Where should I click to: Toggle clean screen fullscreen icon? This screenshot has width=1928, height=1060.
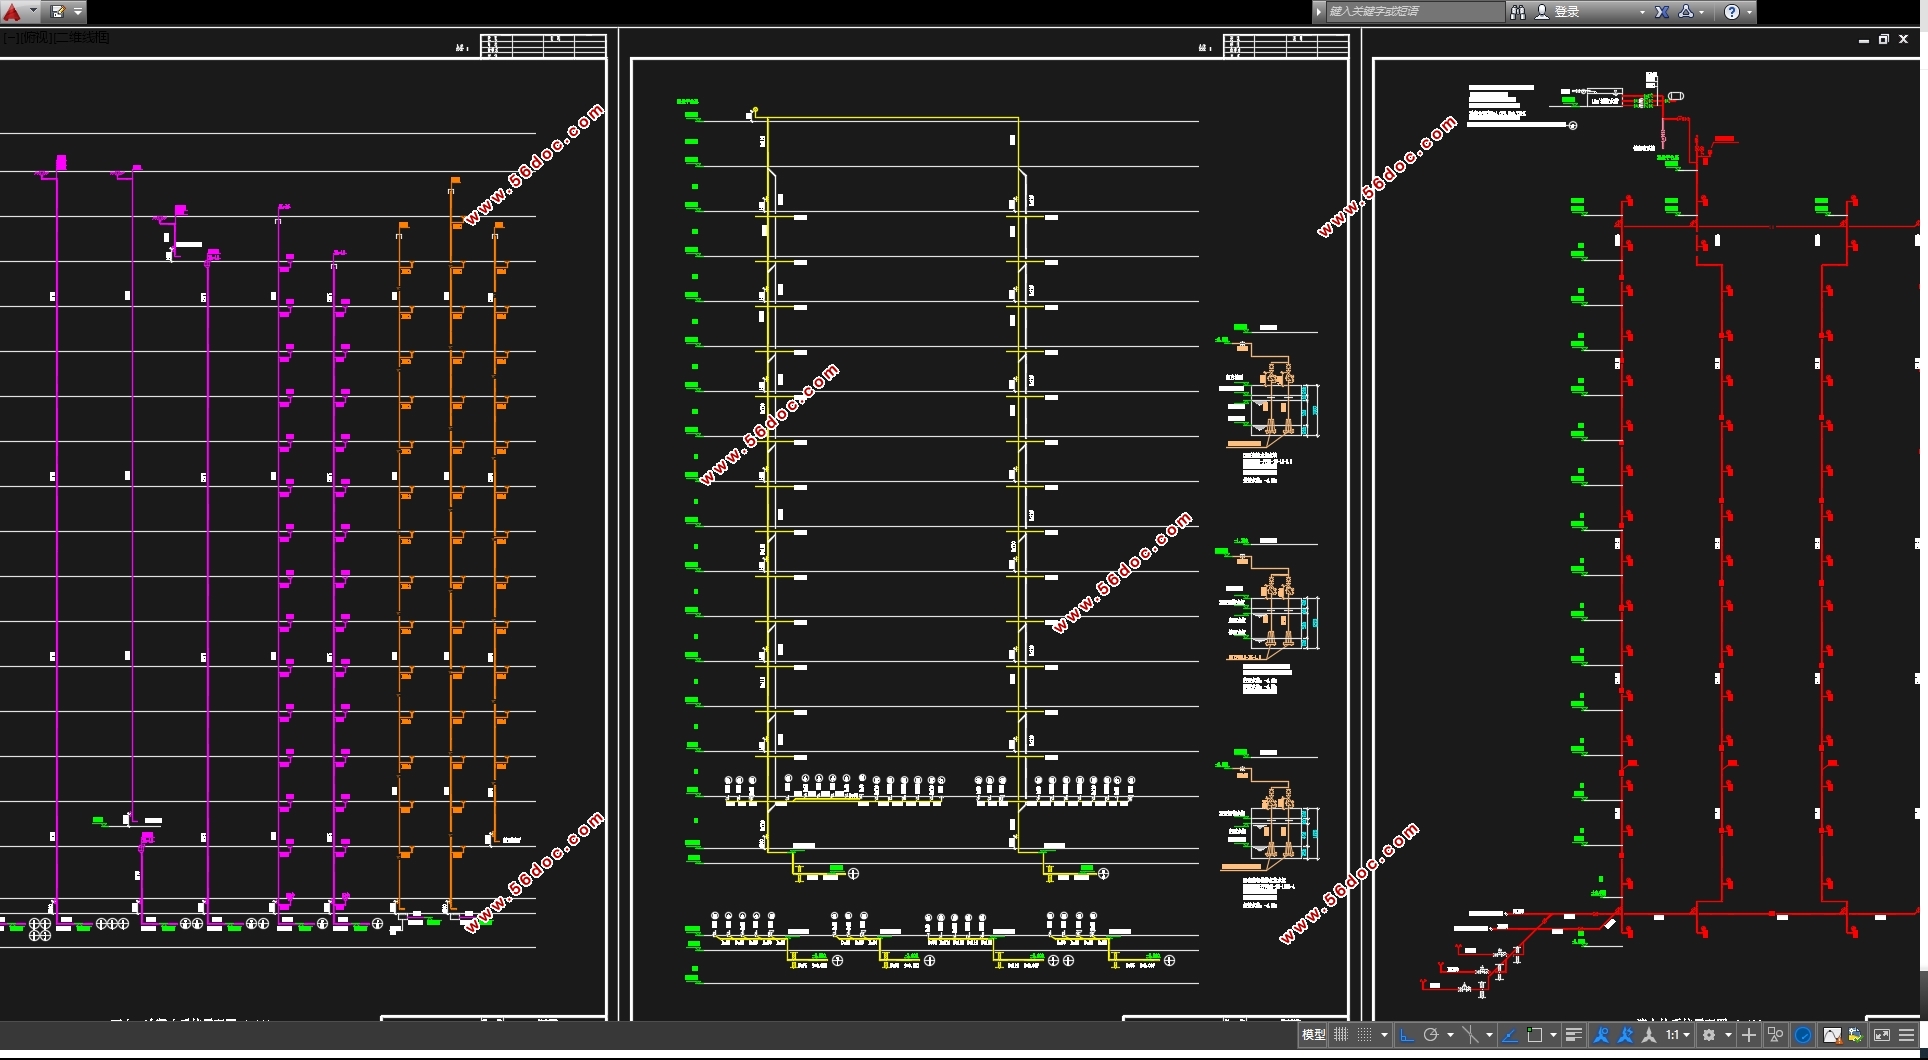(1882, 1035)
